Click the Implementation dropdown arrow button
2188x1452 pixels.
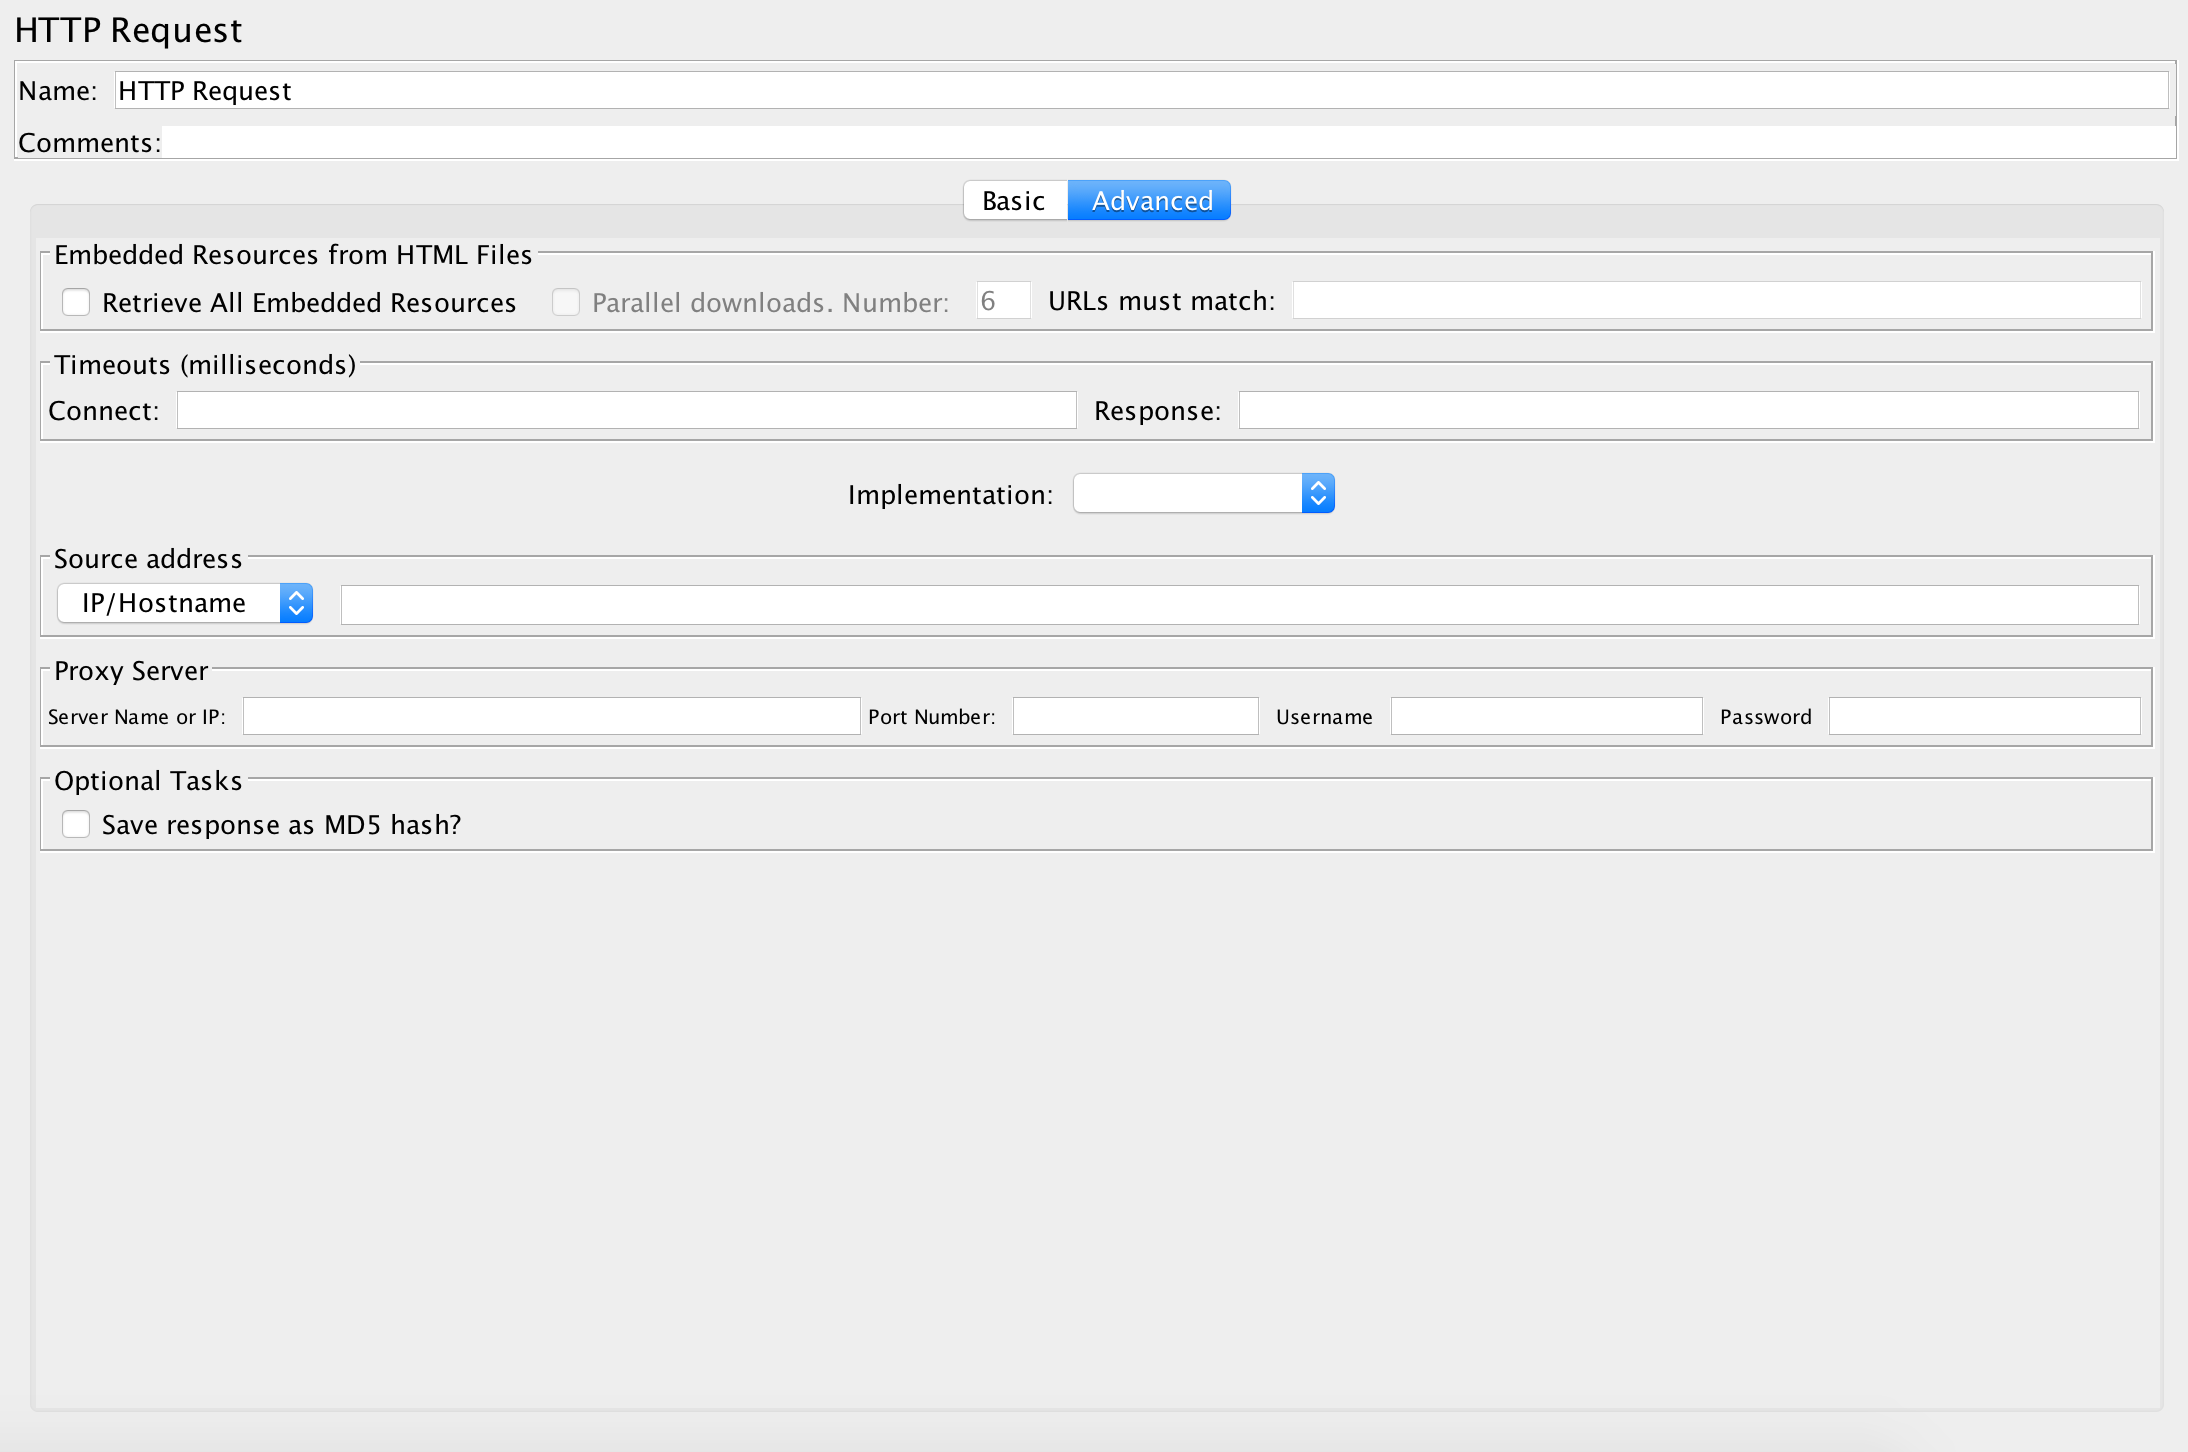(x=1318, y=494)
